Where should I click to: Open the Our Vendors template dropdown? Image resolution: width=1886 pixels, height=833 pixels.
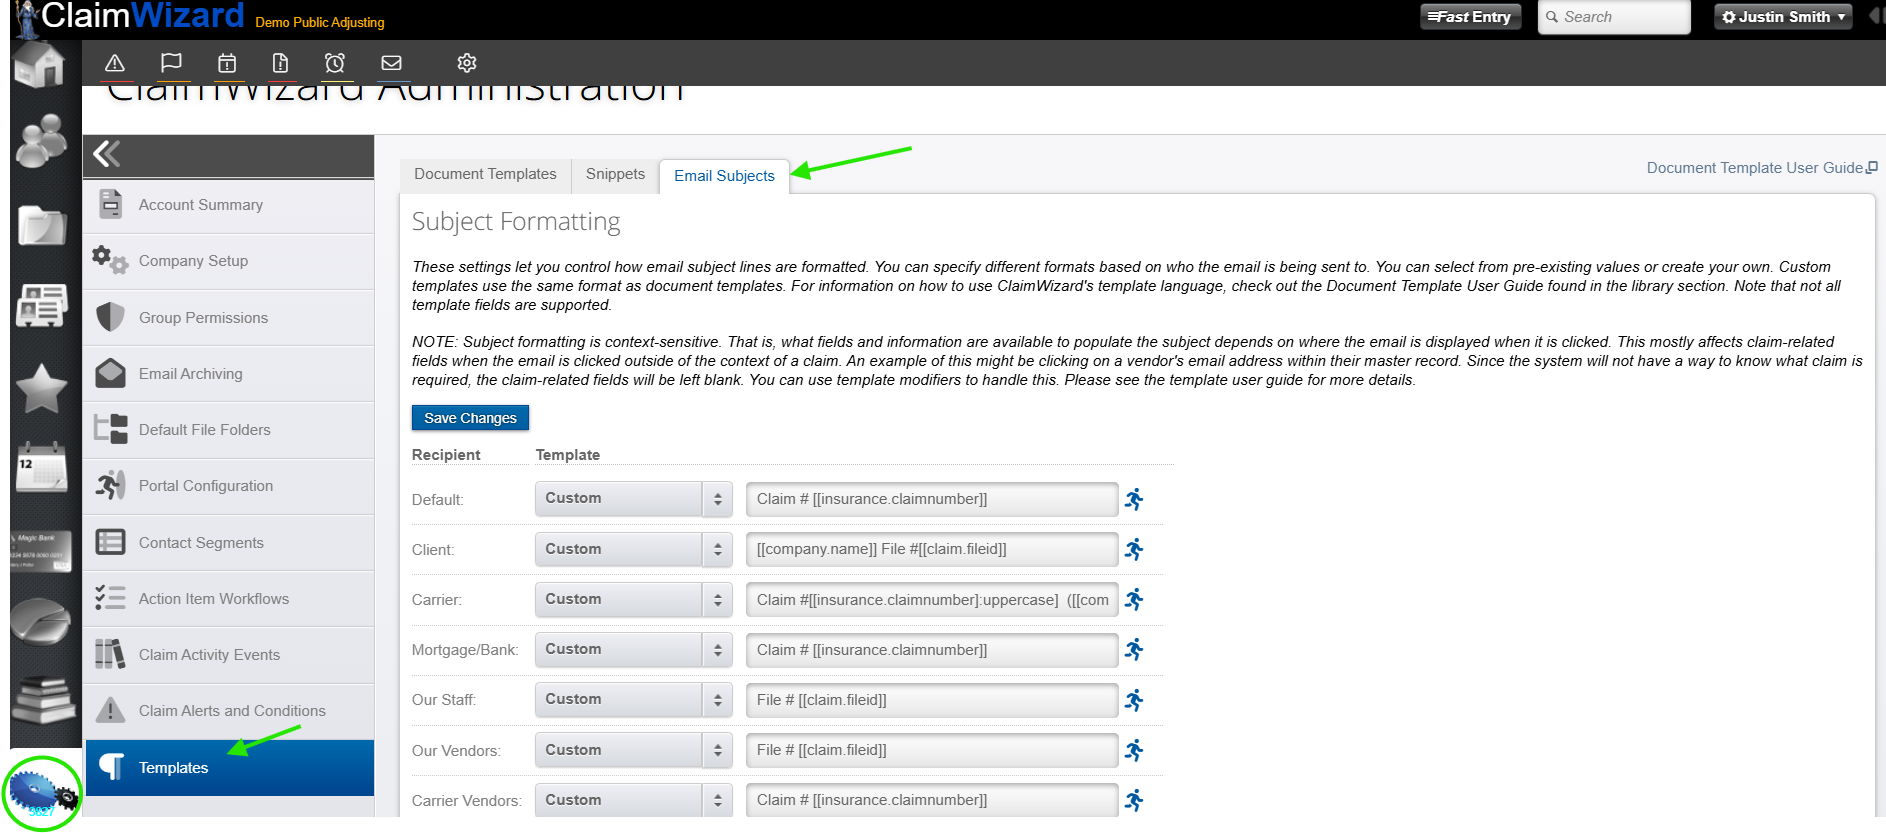(x=633, y=750)
